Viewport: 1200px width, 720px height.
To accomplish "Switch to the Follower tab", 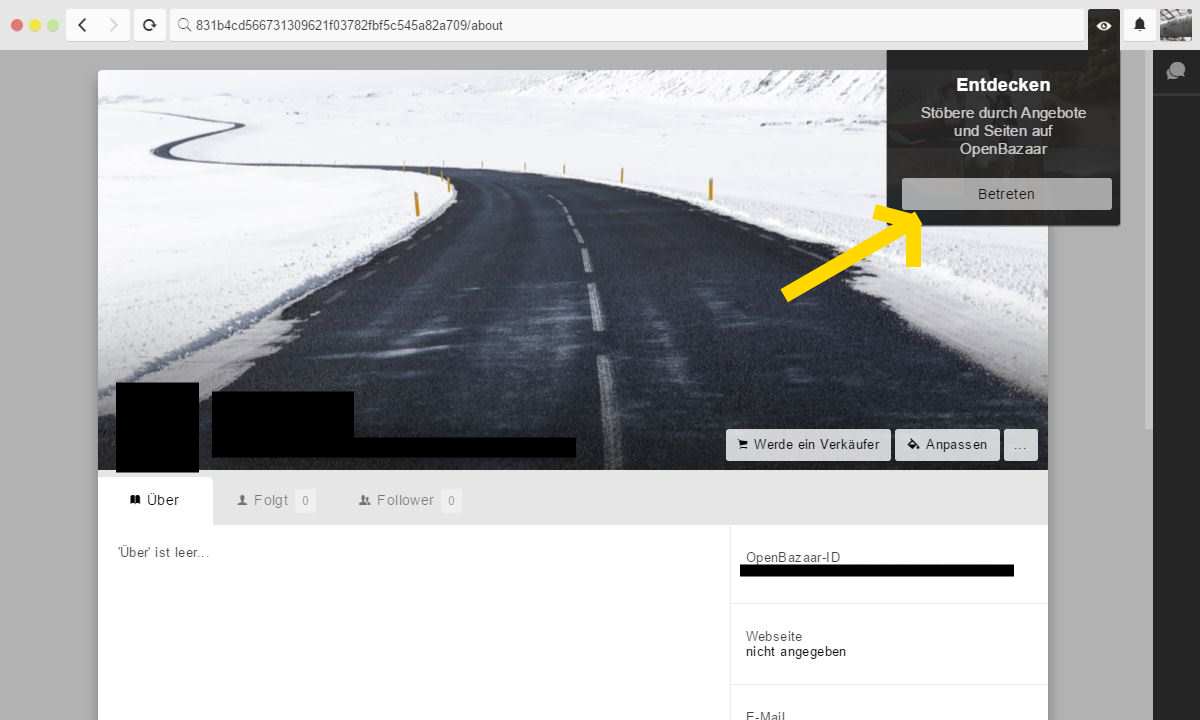I will [x=409, y=500].
